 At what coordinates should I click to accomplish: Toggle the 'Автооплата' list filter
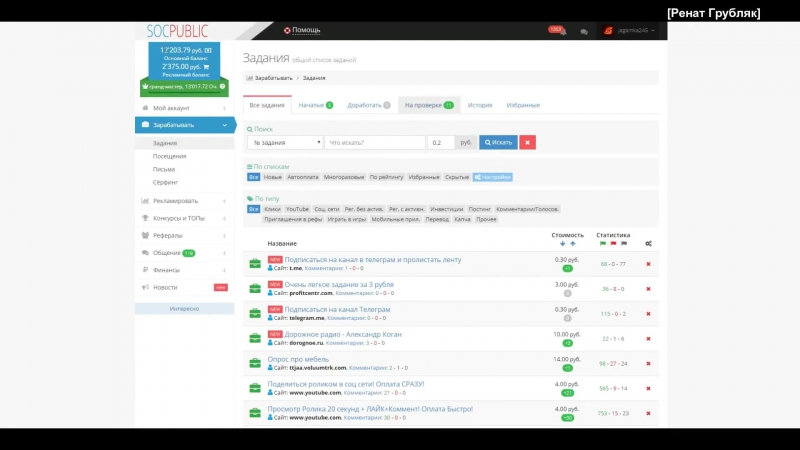(302, 177)
